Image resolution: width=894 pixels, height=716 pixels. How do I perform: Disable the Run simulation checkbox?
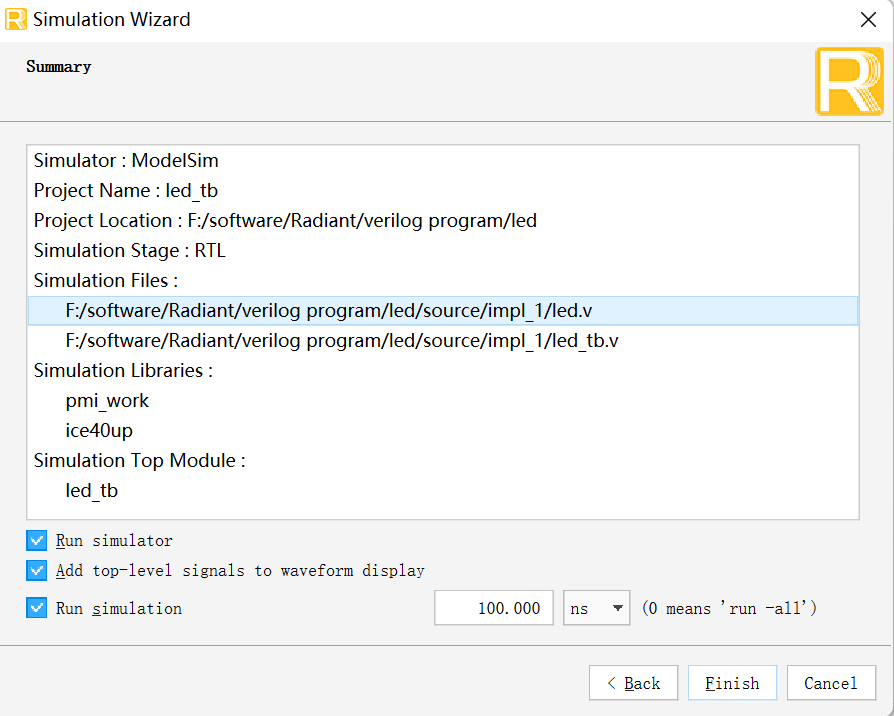36,608
